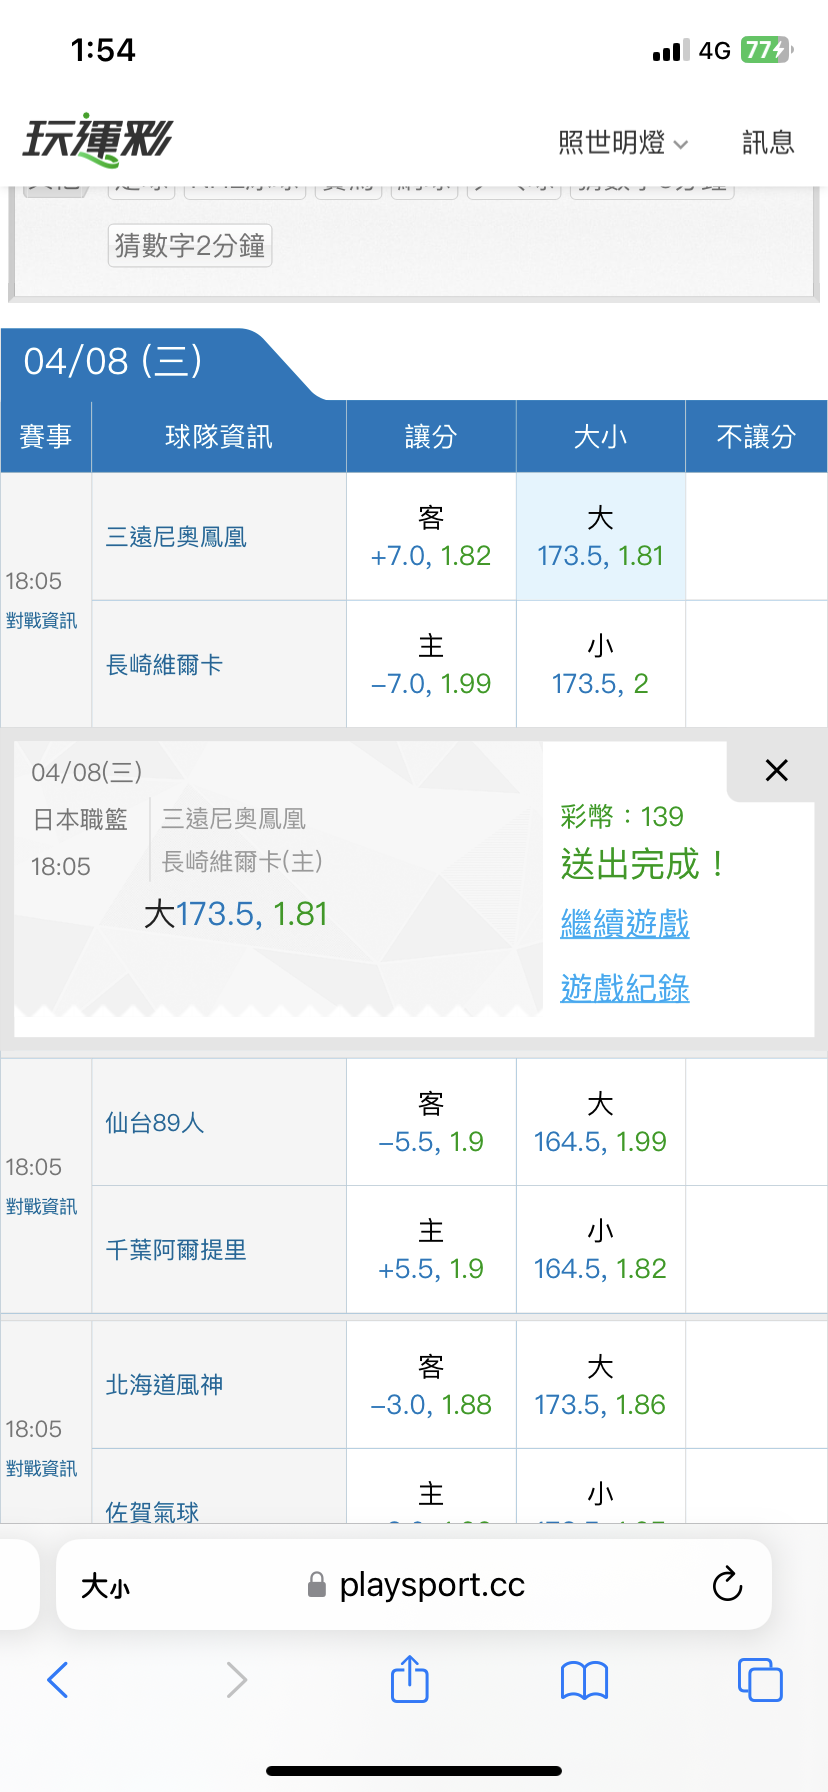
Task: Open the 訊息 messages menu
Action: point(768,143)
